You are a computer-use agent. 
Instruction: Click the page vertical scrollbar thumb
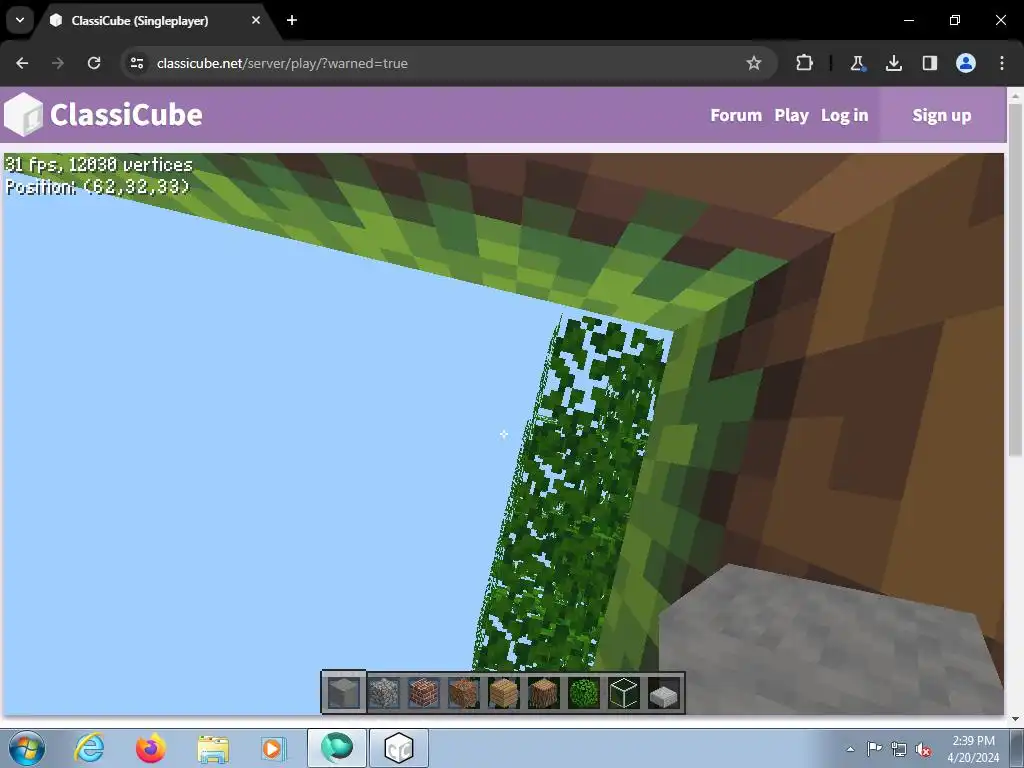coord(1014,280)
